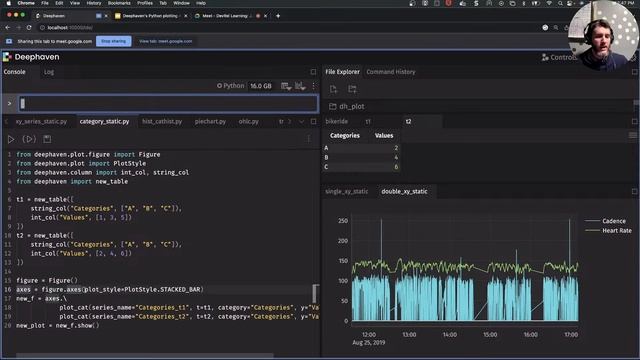Maximize the editor panel
The image size is (640, 360).
[x=313, y=122]
